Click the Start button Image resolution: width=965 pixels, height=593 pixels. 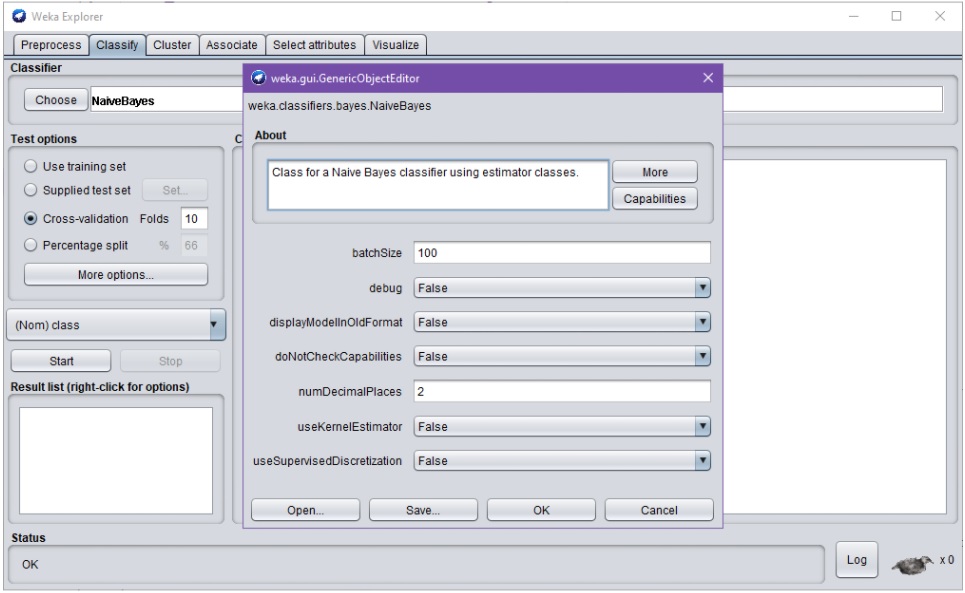click(x=61, y=361)
